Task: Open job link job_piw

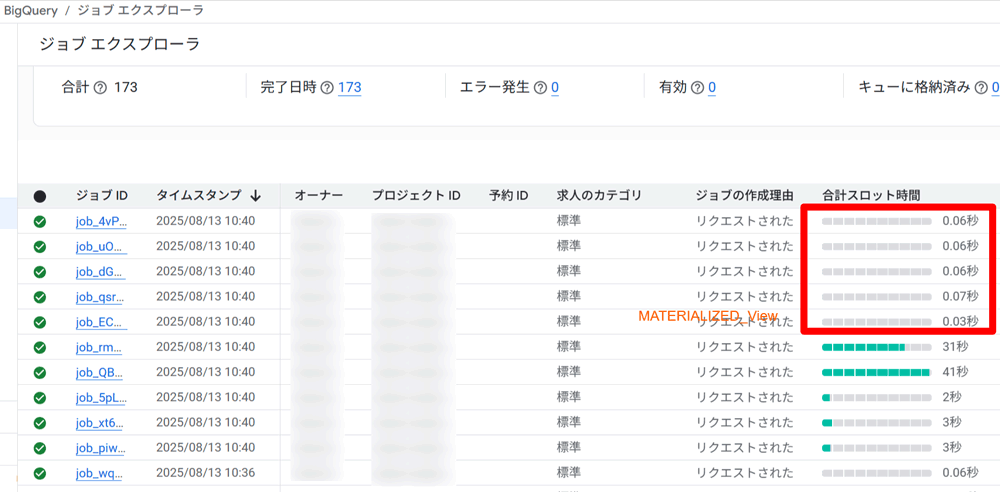Action: coord(101,448)
